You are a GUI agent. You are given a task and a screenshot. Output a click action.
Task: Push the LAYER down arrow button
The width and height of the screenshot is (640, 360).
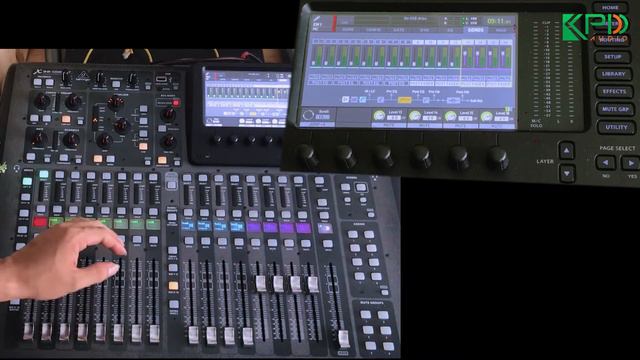pos(567,173)
